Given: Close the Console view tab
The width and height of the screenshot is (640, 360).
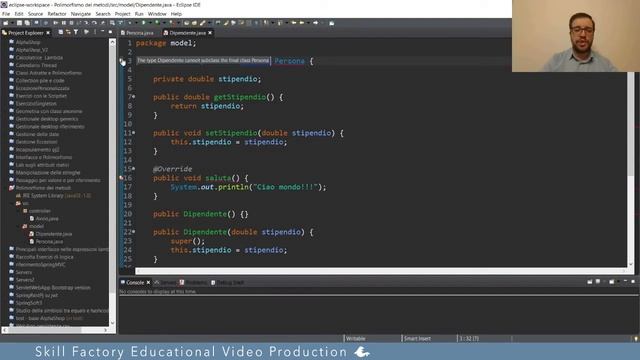Looking at the screenshot, I should point(148,282).
